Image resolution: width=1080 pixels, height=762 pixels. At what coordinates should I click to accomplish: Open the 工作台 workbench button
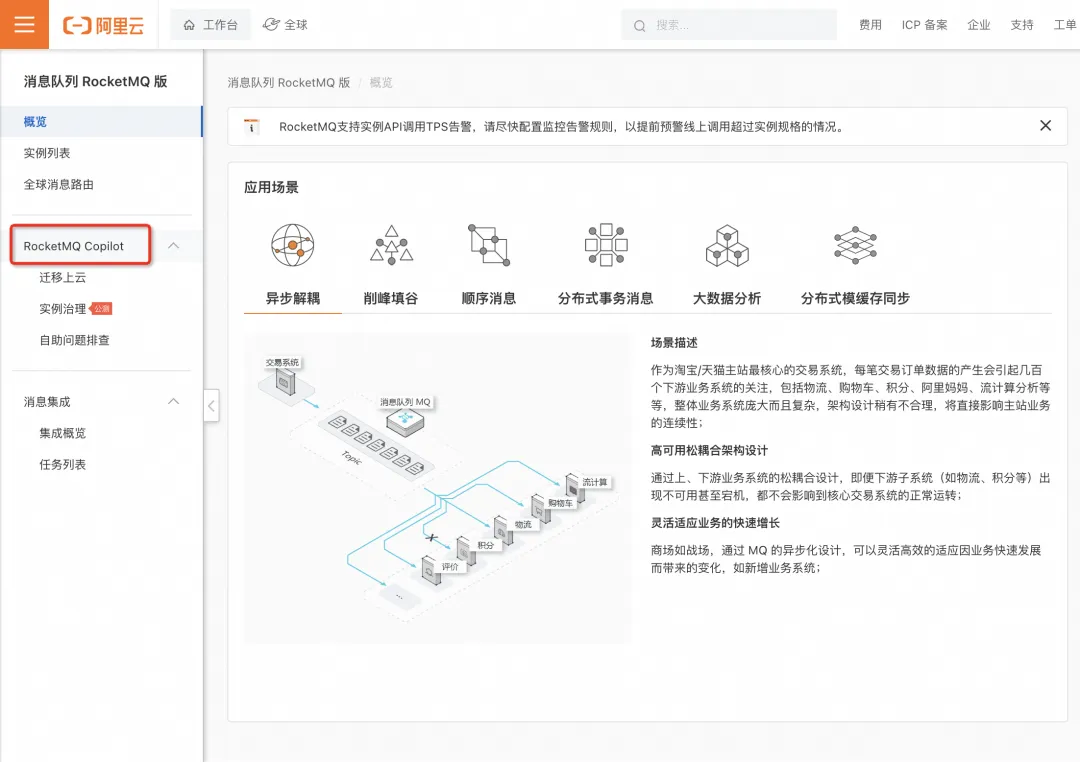(210, 25)
